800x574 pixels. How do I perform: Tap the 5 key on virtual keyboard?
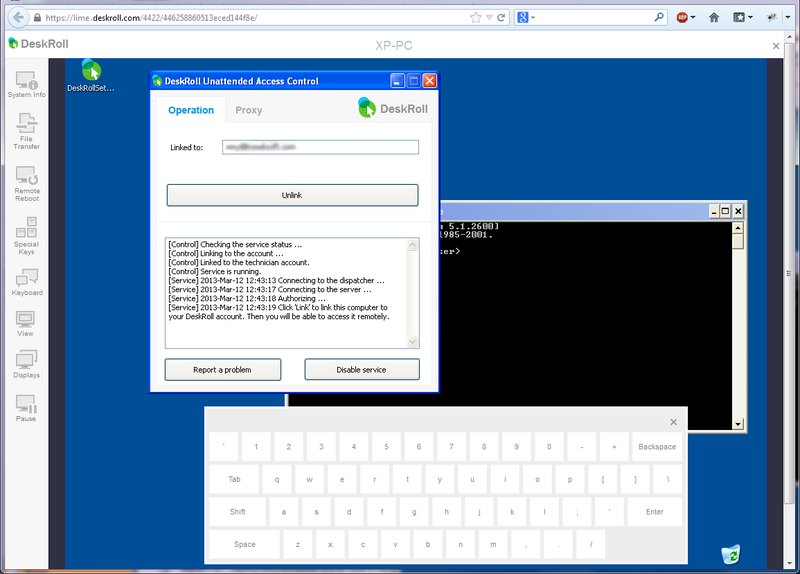coord(386,447)
